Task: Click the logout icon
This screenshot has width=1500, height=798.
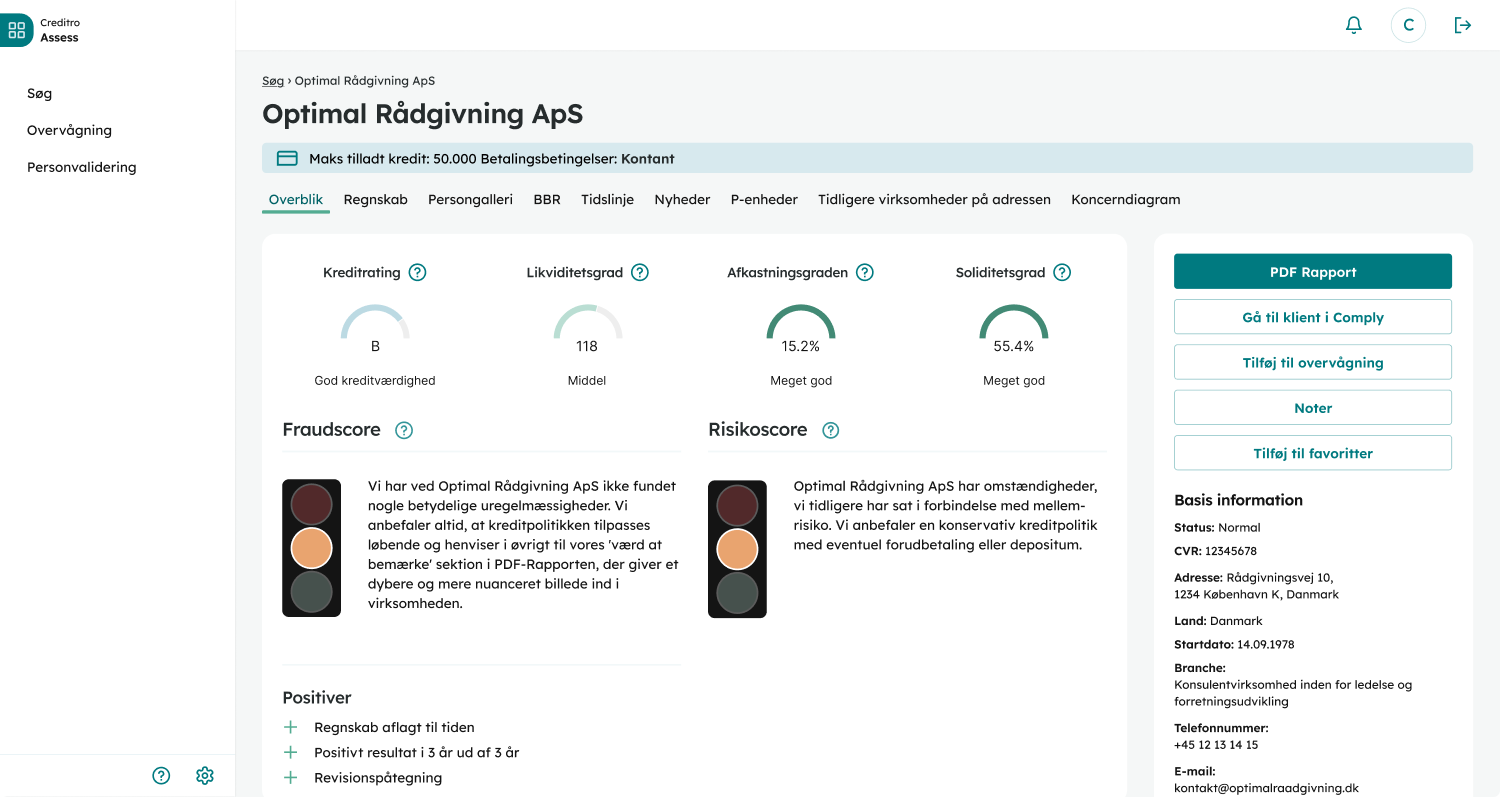Action: pyautogui.click(x=1463, y=25)
